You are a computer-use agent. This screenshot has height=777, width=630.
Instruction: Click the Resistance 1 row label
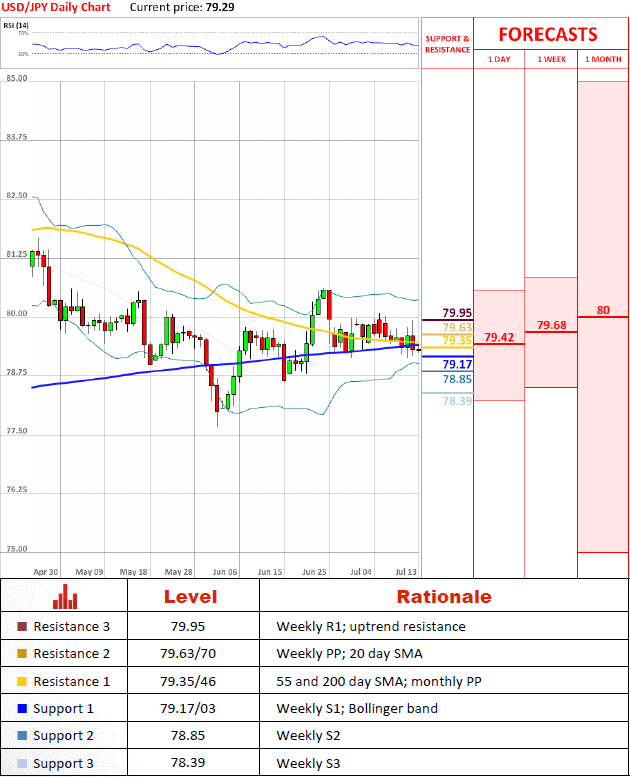tap(71, 681)
